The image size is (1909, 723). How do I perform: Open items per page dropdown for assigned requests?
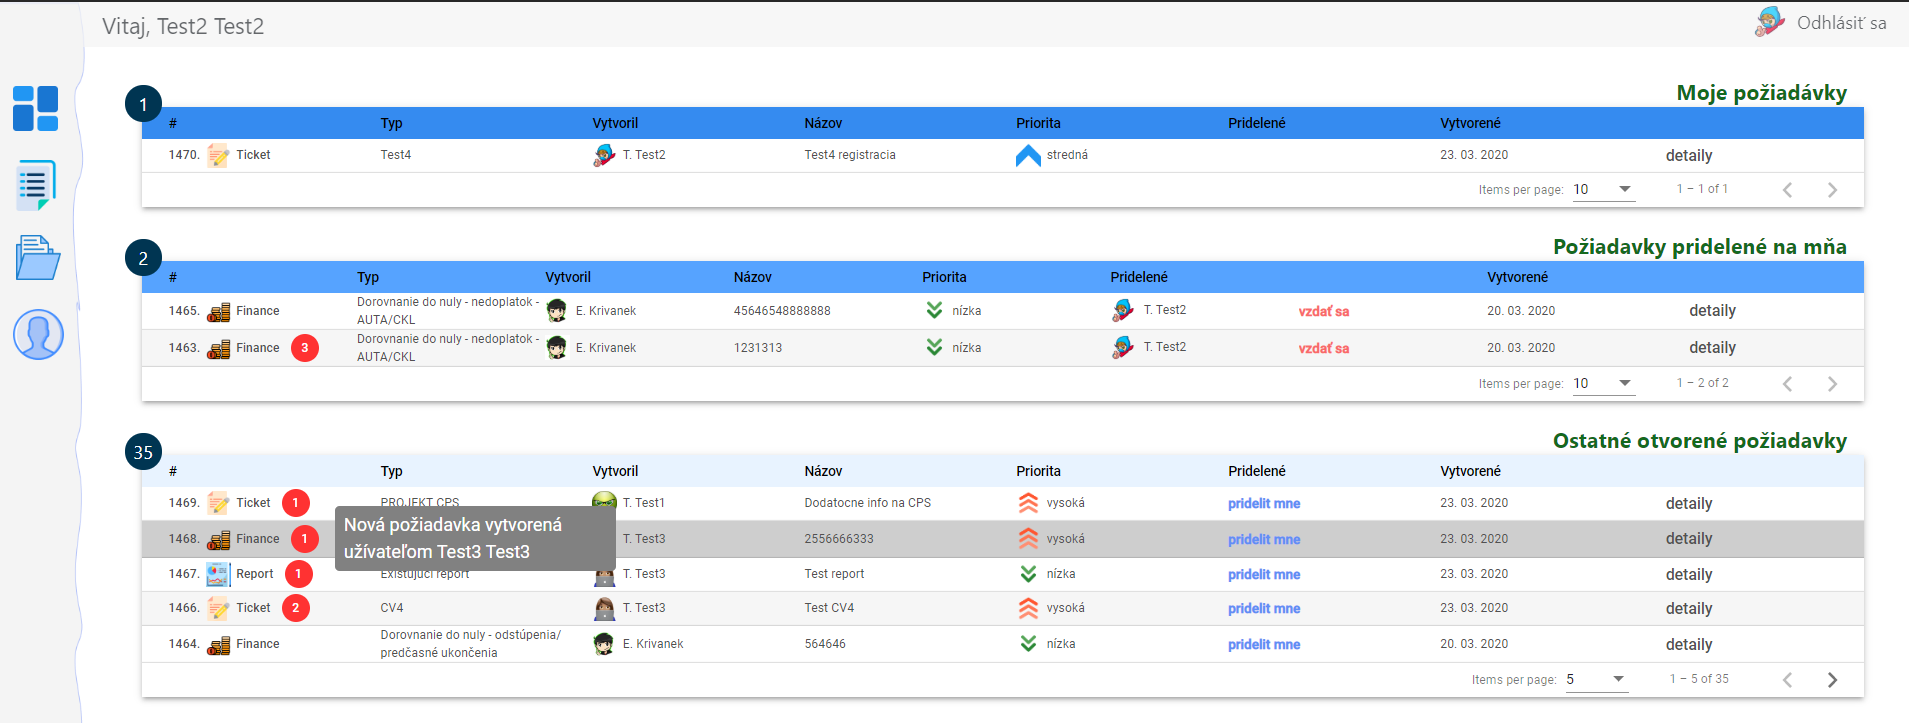(x=1603, y=383)
